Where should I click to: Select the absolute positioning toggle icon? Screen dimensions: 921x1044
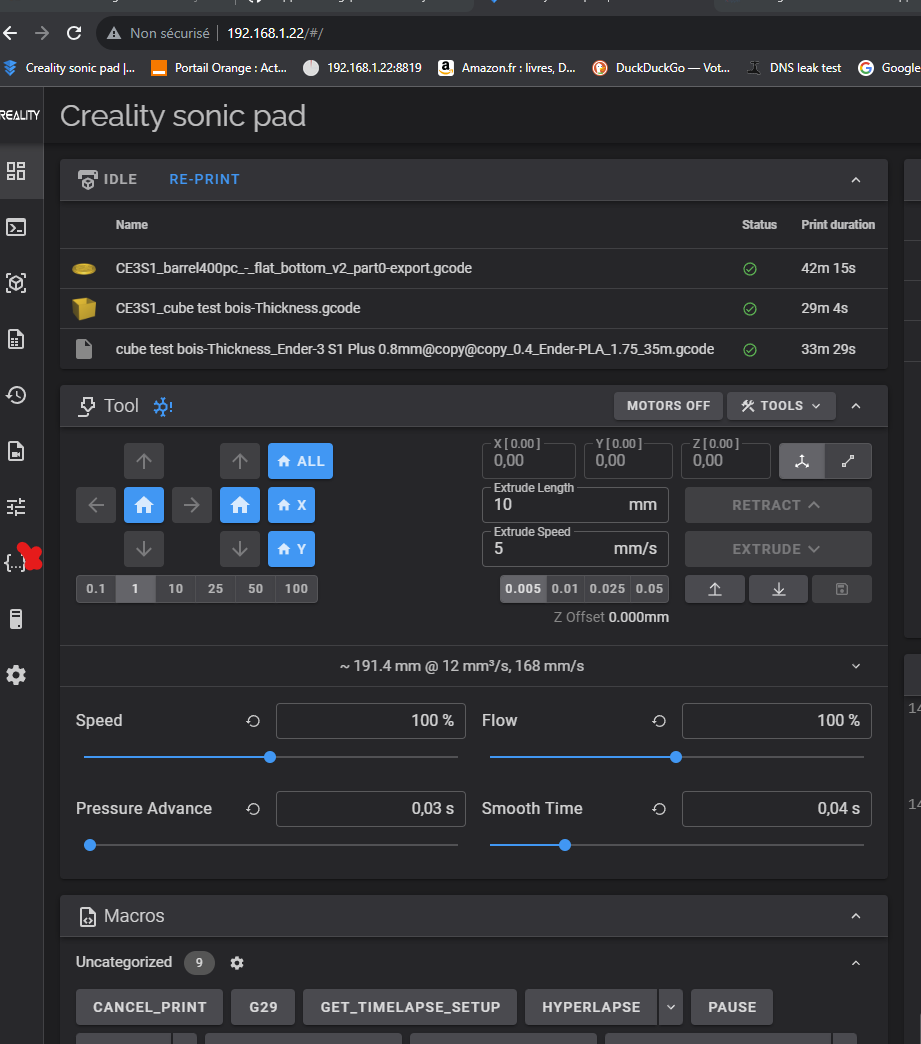(802, 461)
